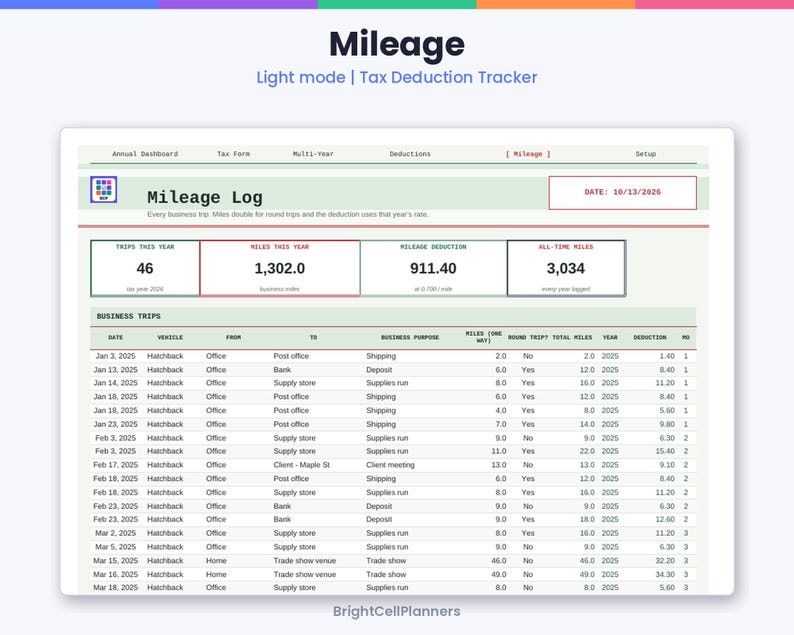This screenshot has height=635, width=794.
Task: Click total miles 18.0 cell
Action: coord(587,520)
